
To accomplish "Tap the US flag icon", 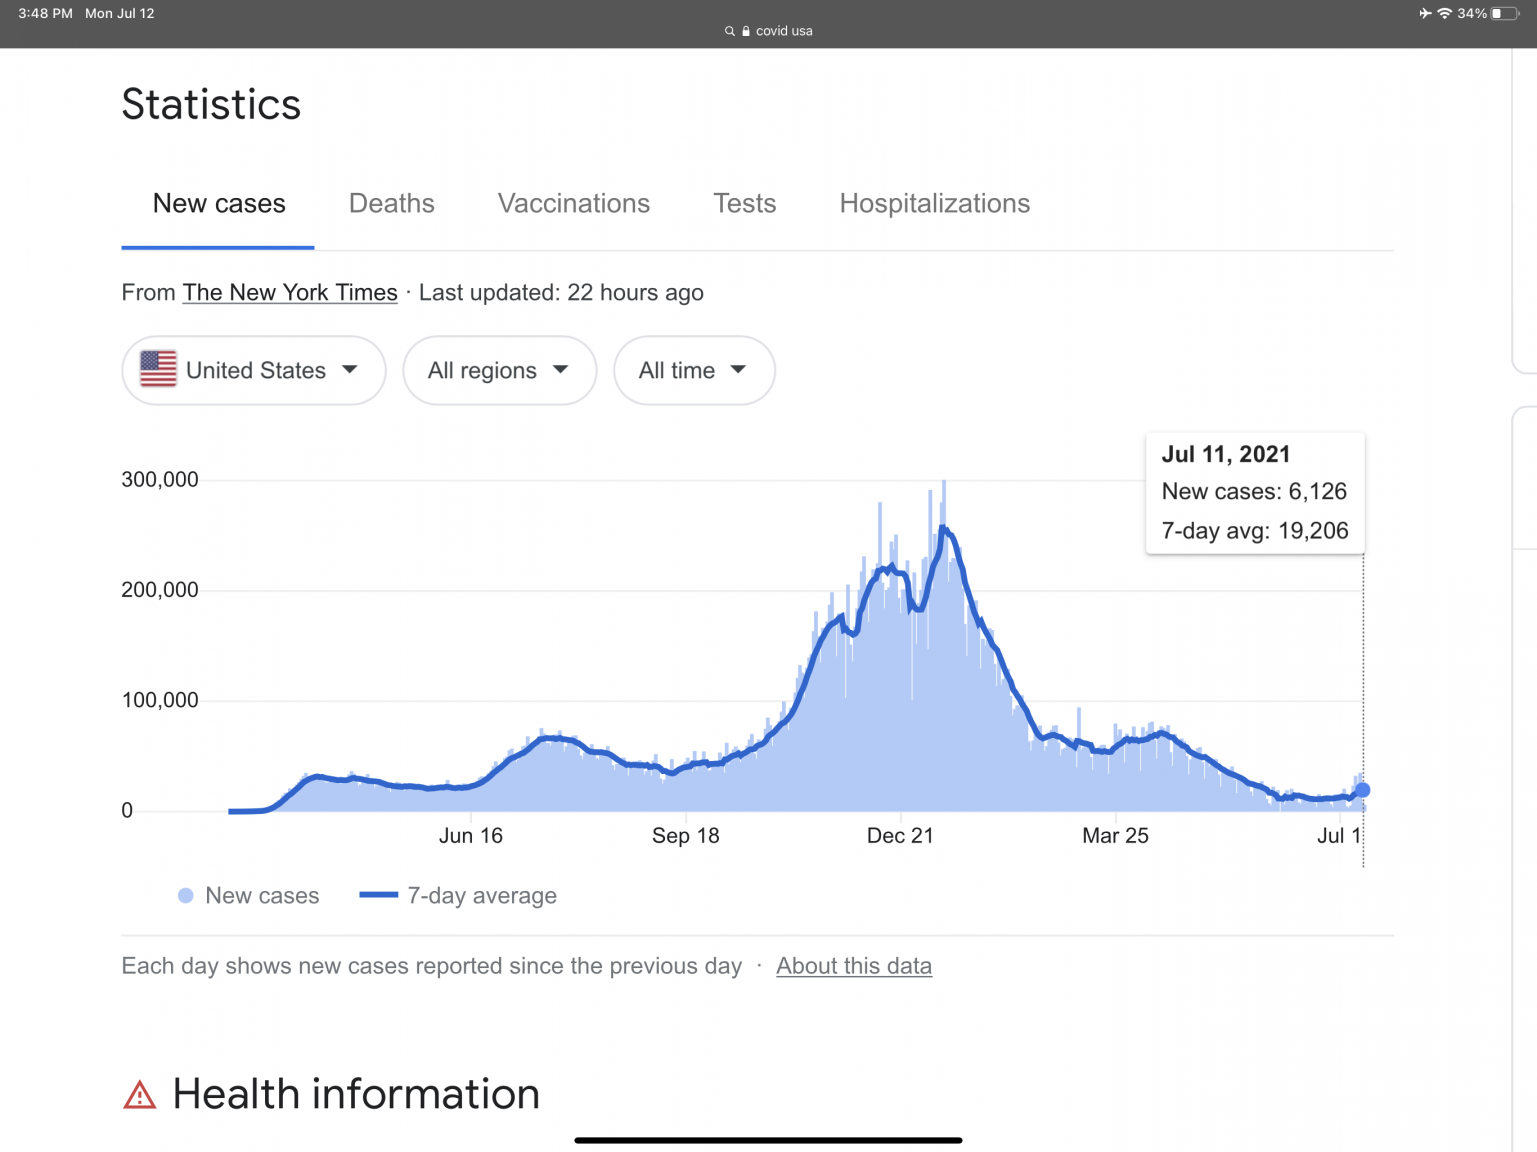I will (158, 370).
